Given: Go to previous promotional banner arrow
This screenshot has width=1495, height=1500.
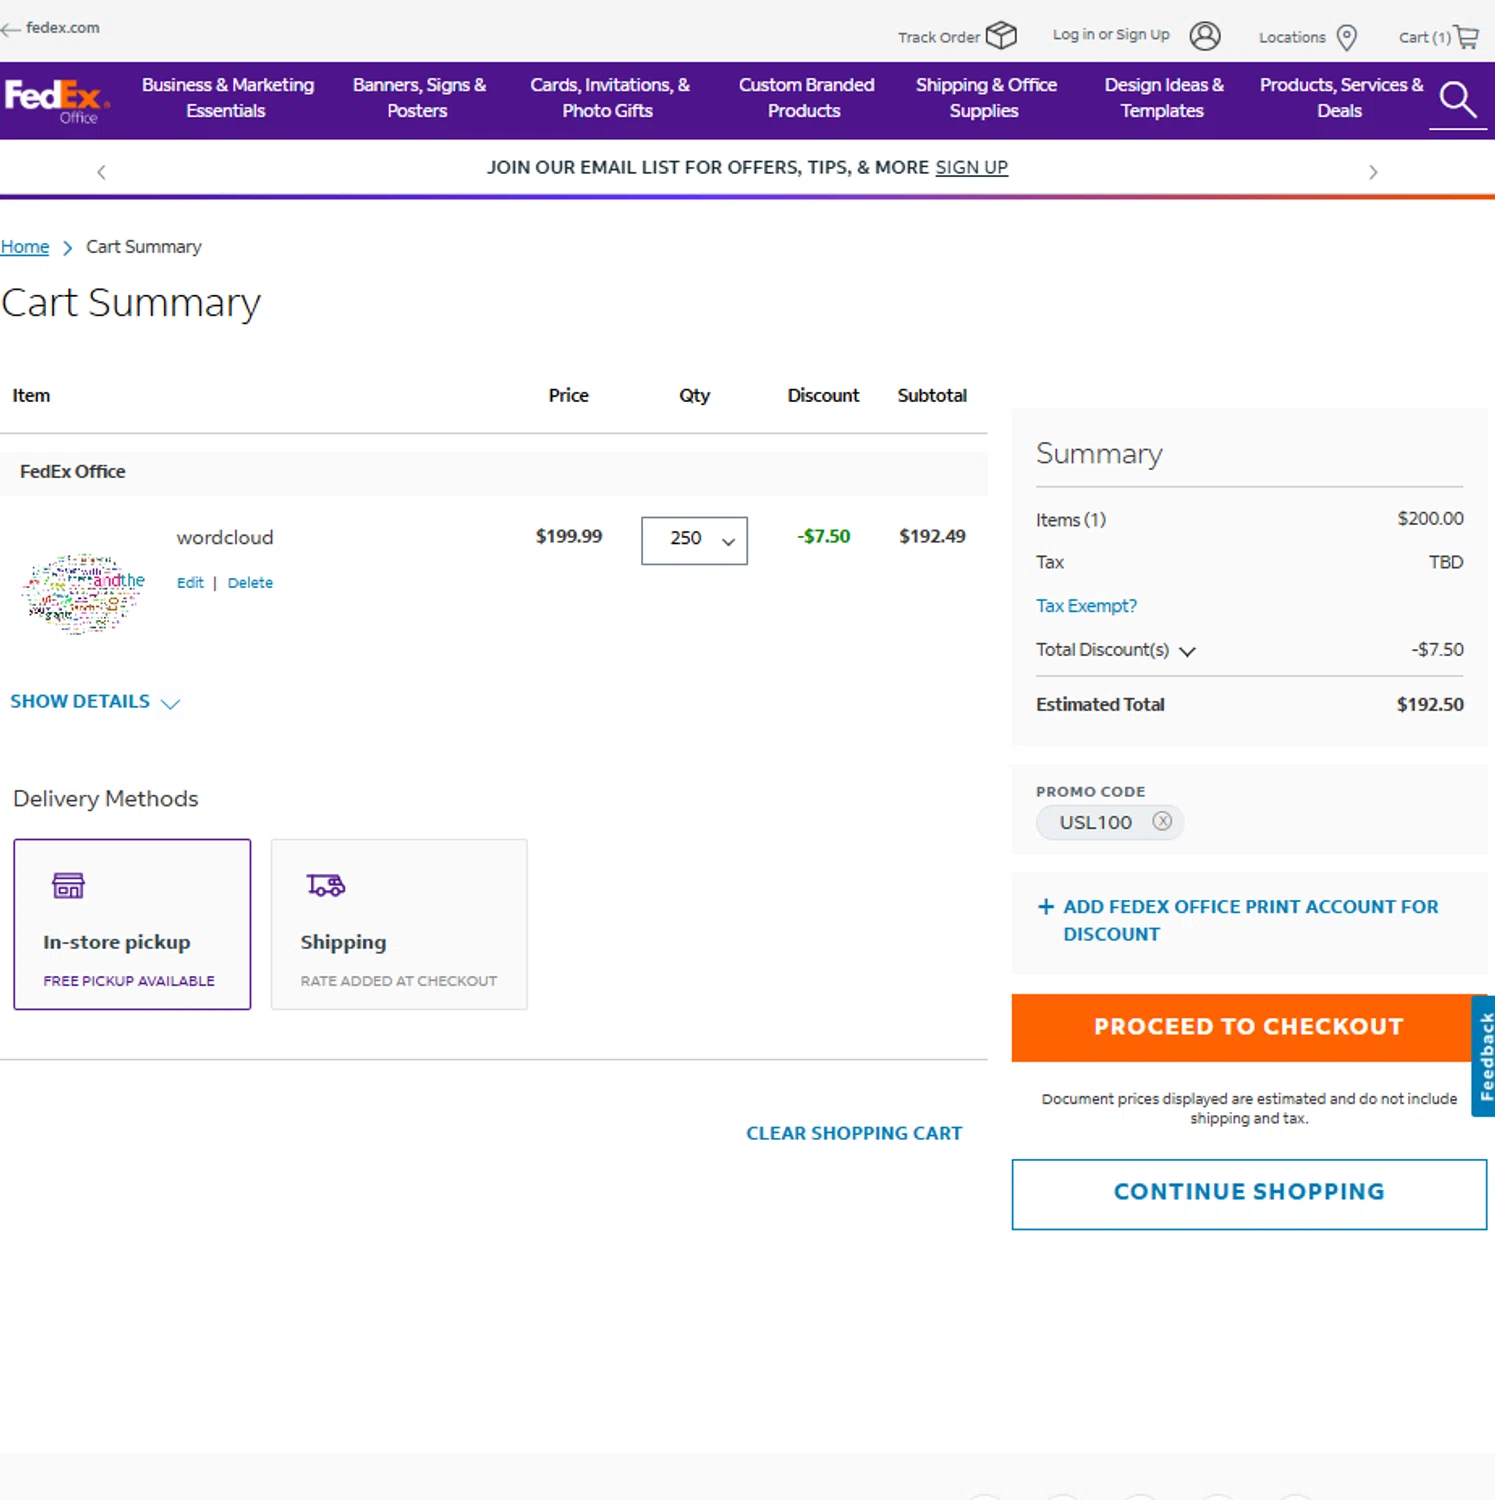Looking at the screenshot, I should pyautogui.click(x=101, y=172).
